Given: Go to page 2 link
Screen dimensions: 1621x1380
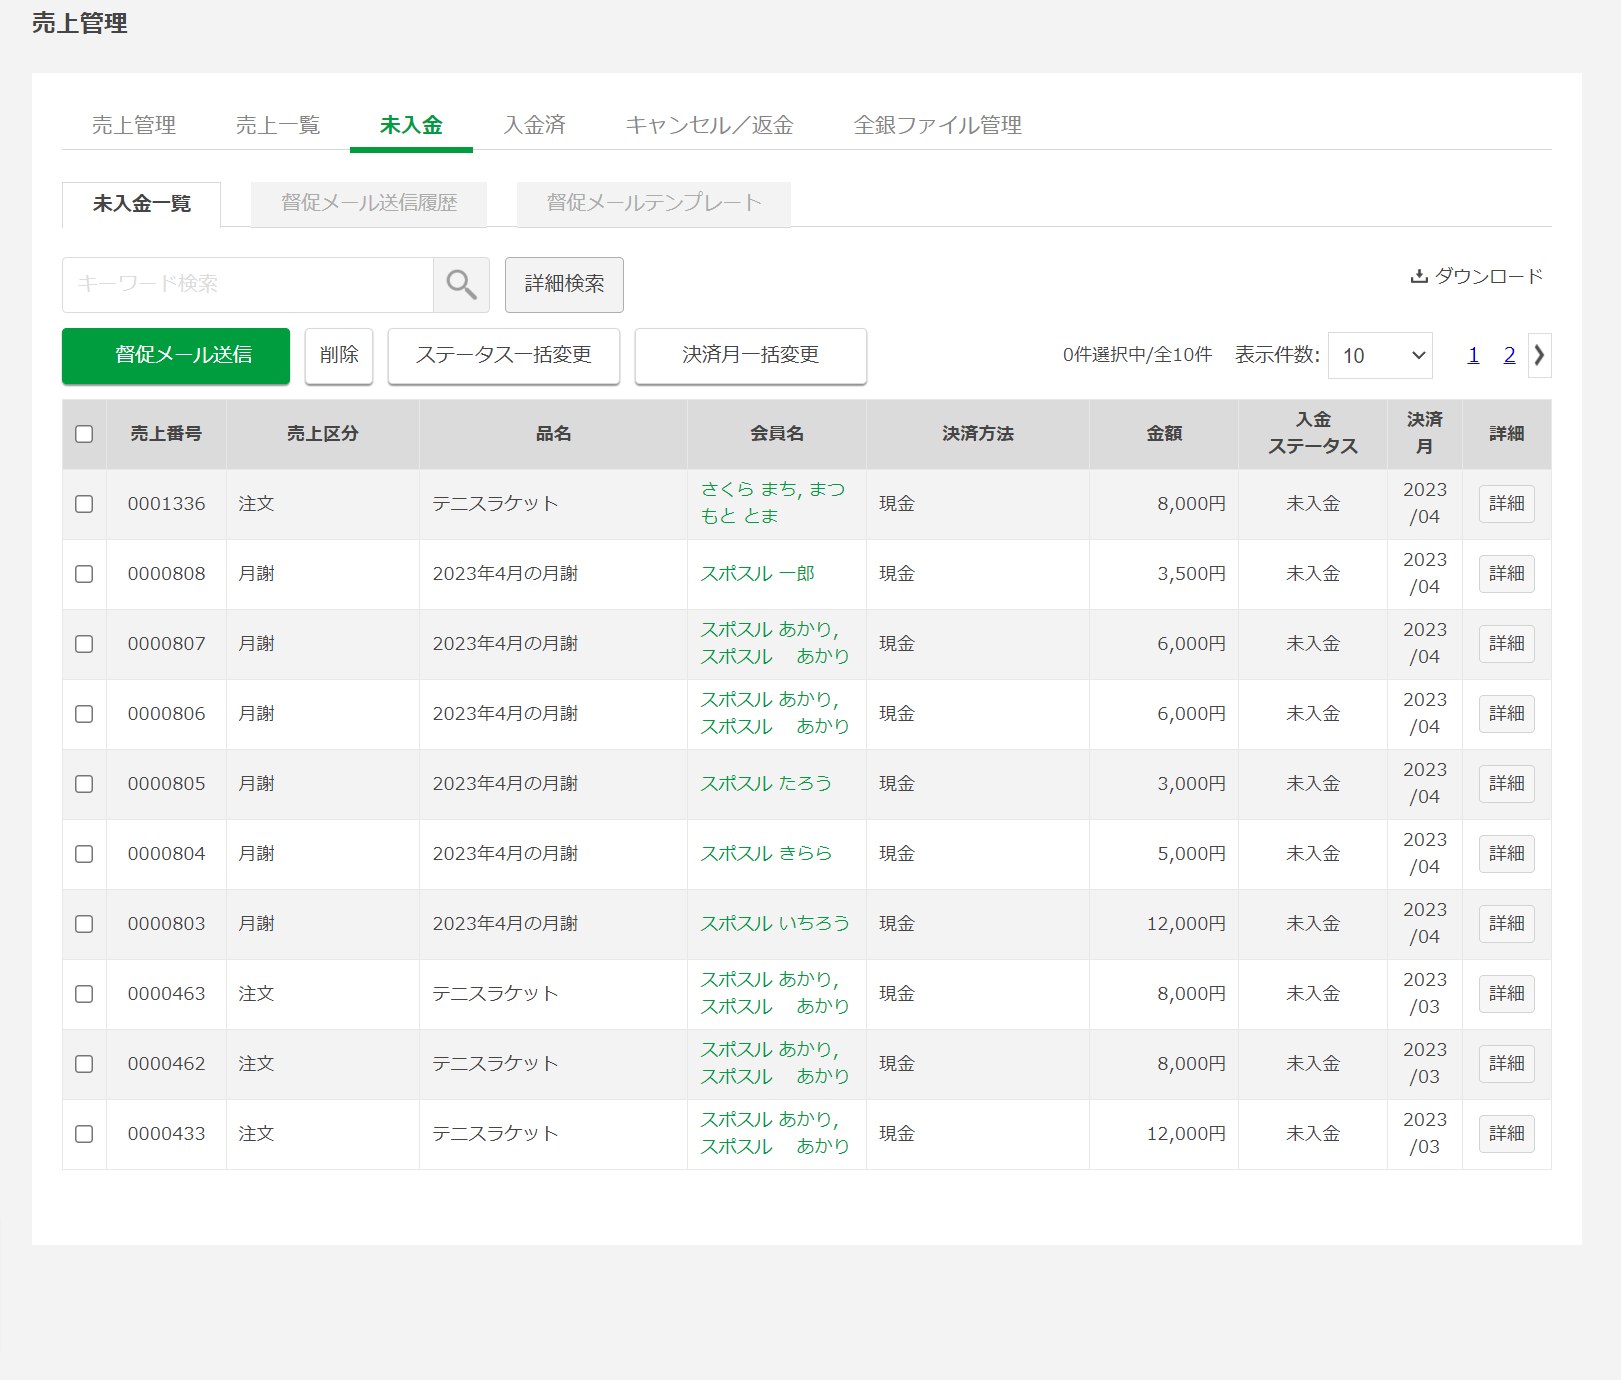Looking at the screenshot, I should 1509,355.
